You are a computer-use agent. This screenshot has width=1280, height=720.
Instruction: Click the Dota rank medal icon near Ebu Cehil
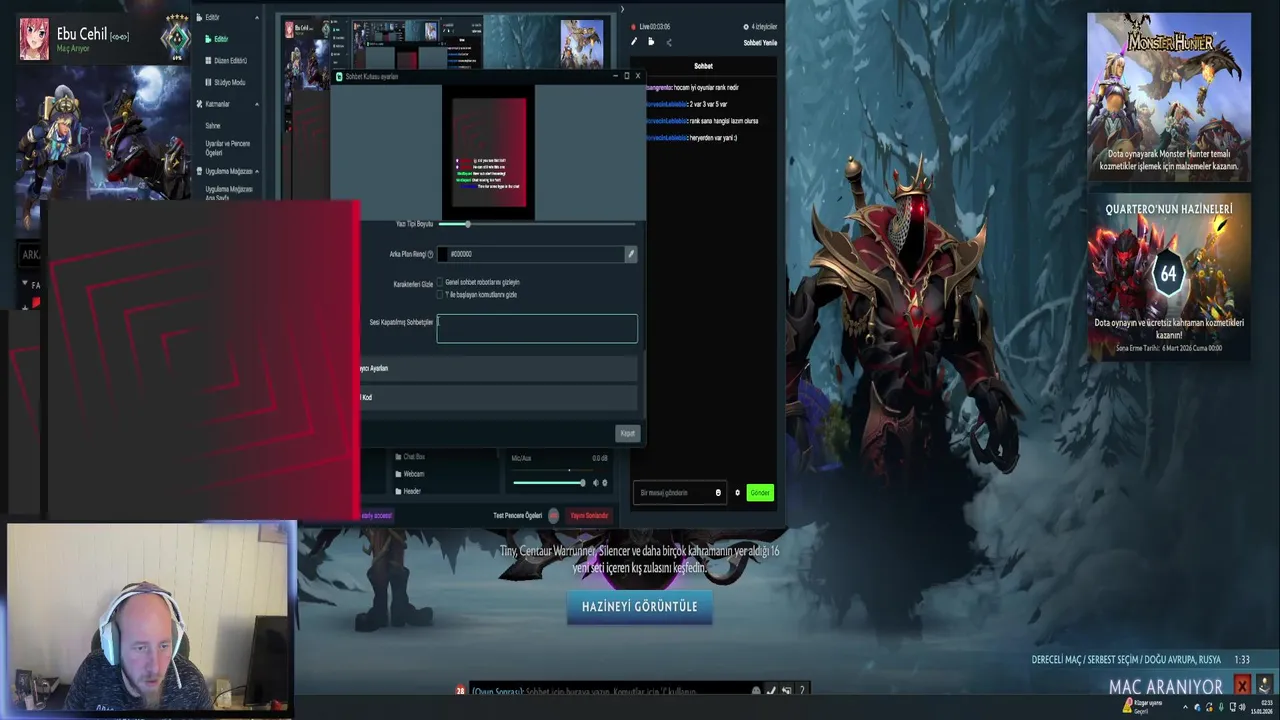click(x=176, y=37)
